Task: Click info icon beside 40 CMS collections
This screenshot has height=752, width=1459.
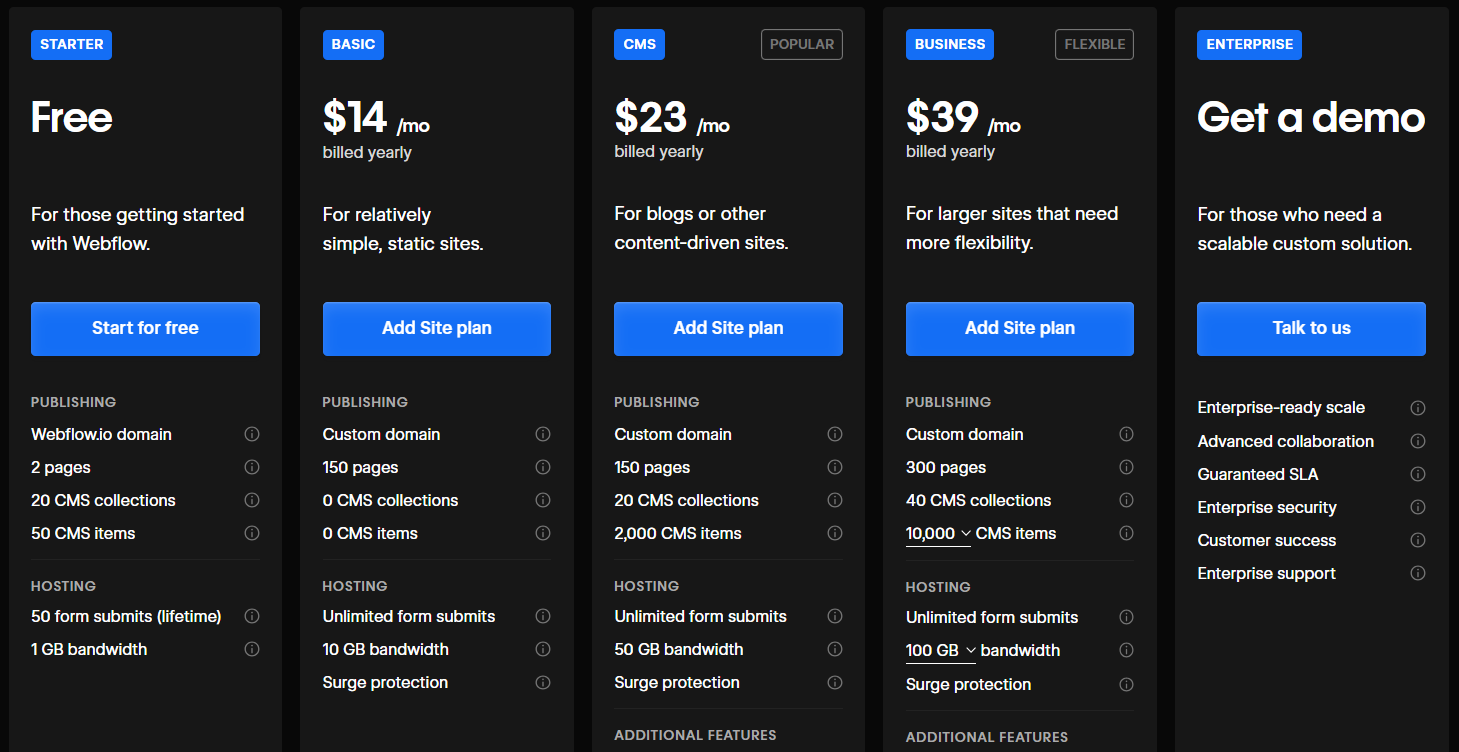Action: [x=1126, y=500]
